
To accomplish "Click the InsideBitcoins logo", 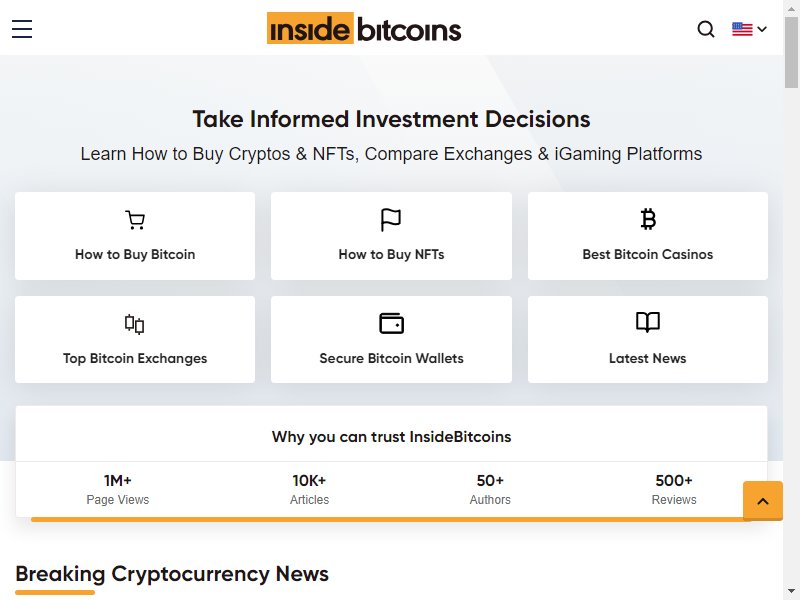I will (364, 28).
